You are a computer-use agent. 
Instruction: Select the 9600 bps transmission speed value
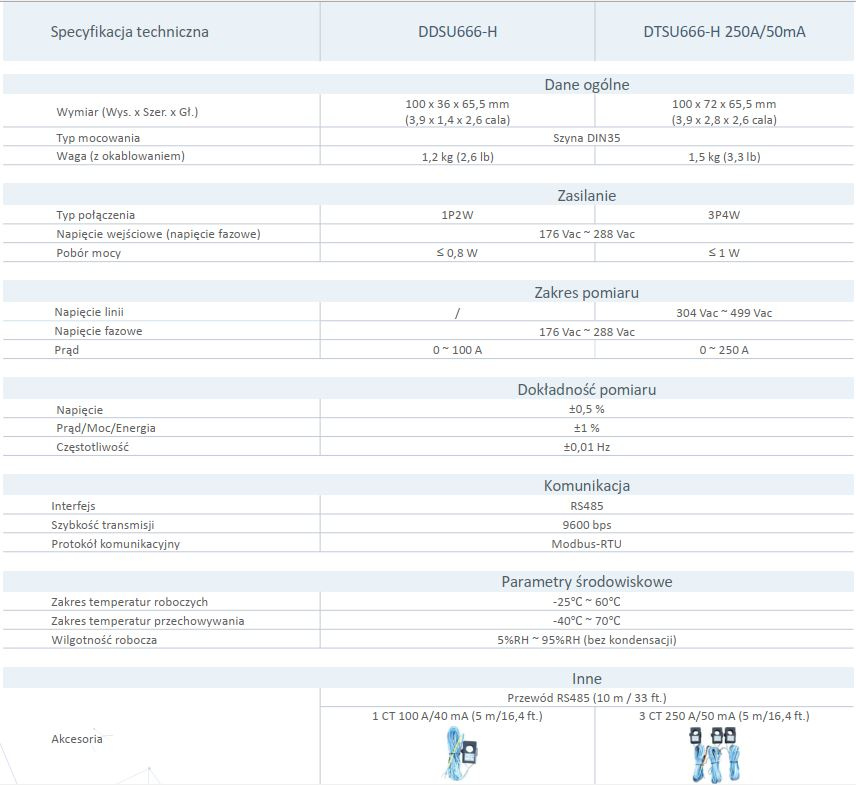586,525
